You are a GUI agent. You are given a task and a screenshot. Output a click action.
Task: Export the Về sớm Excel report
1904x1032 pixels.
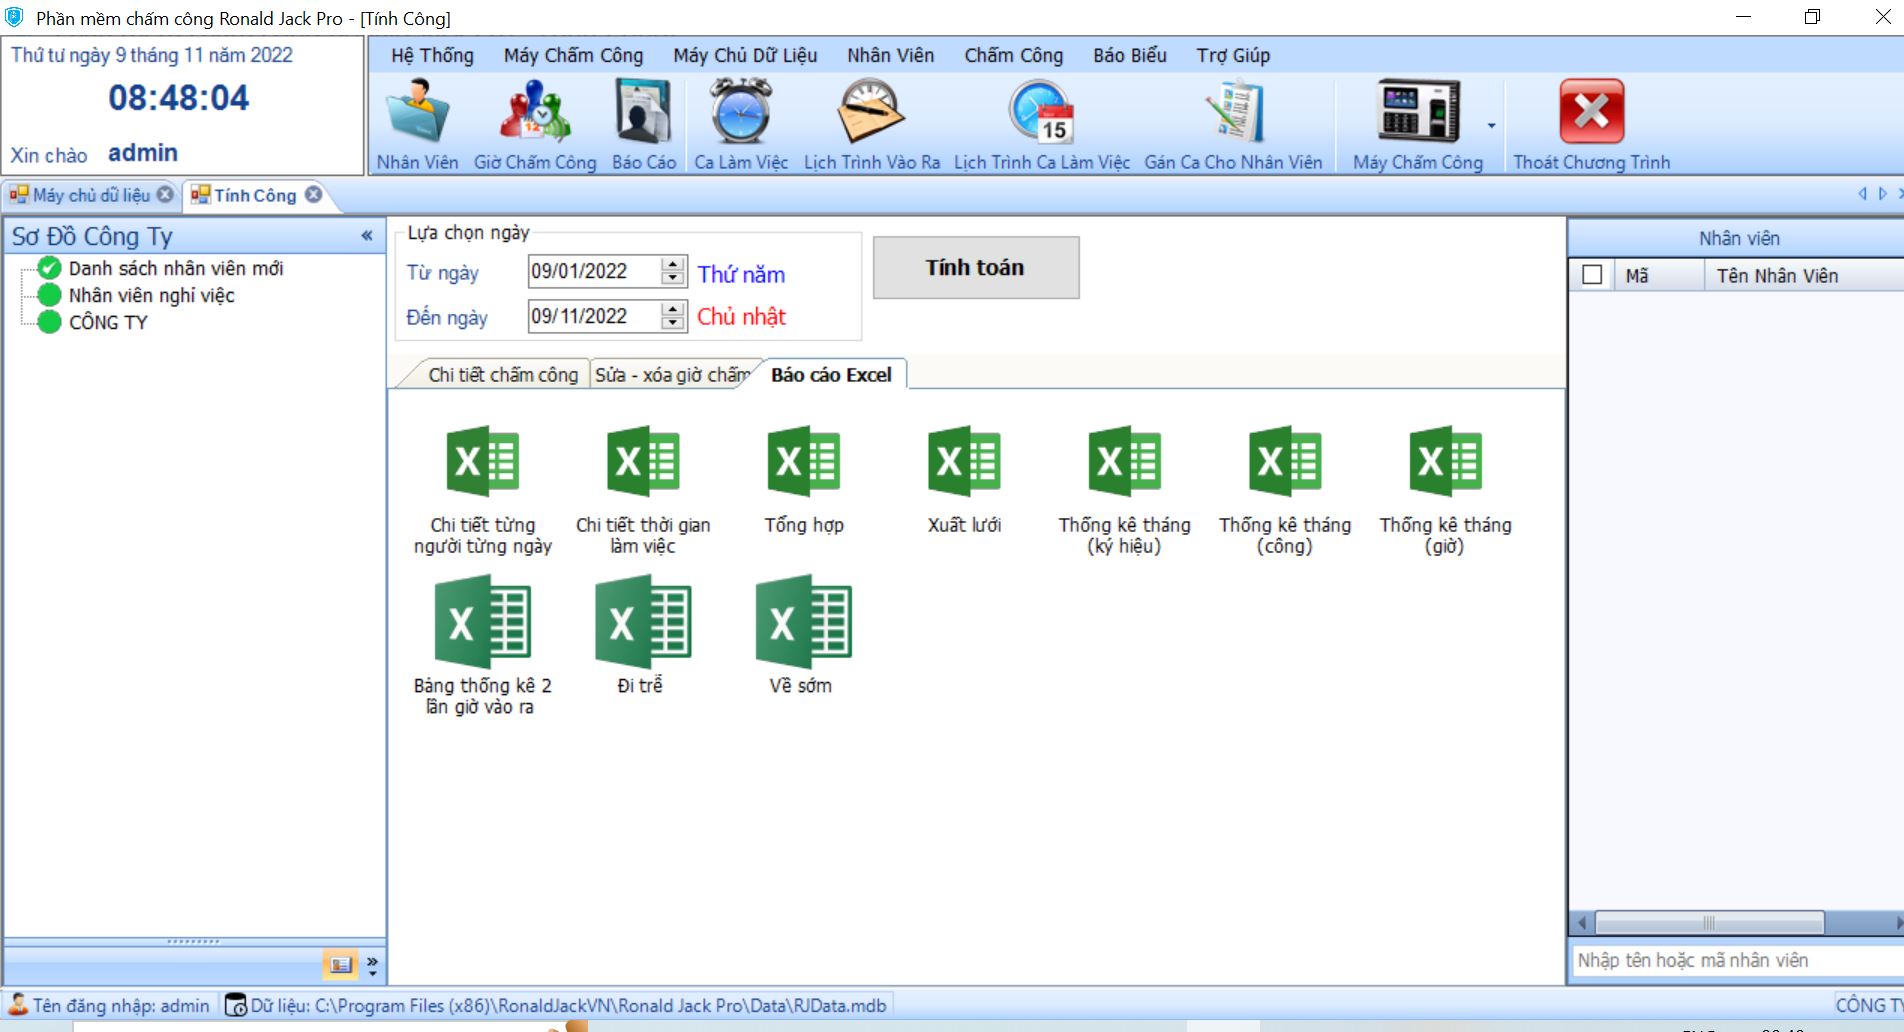[801, 622]
